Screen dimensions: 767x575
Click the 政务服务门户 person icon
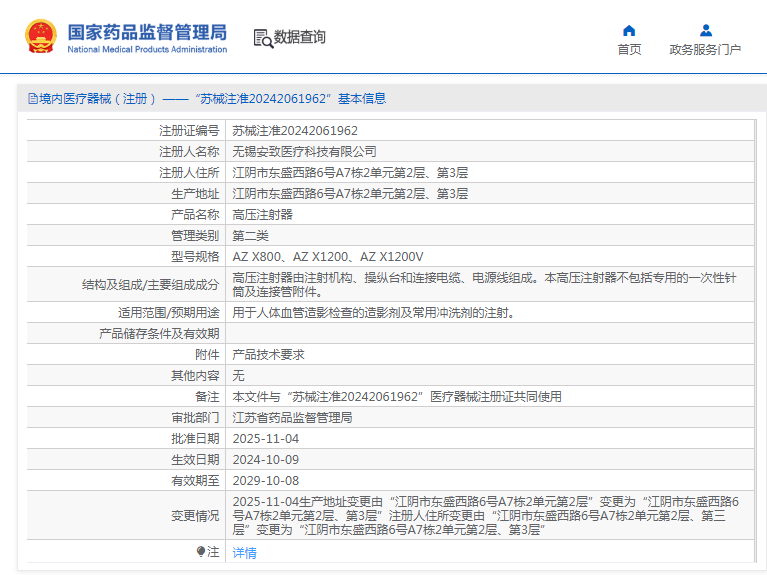point(705,30)
